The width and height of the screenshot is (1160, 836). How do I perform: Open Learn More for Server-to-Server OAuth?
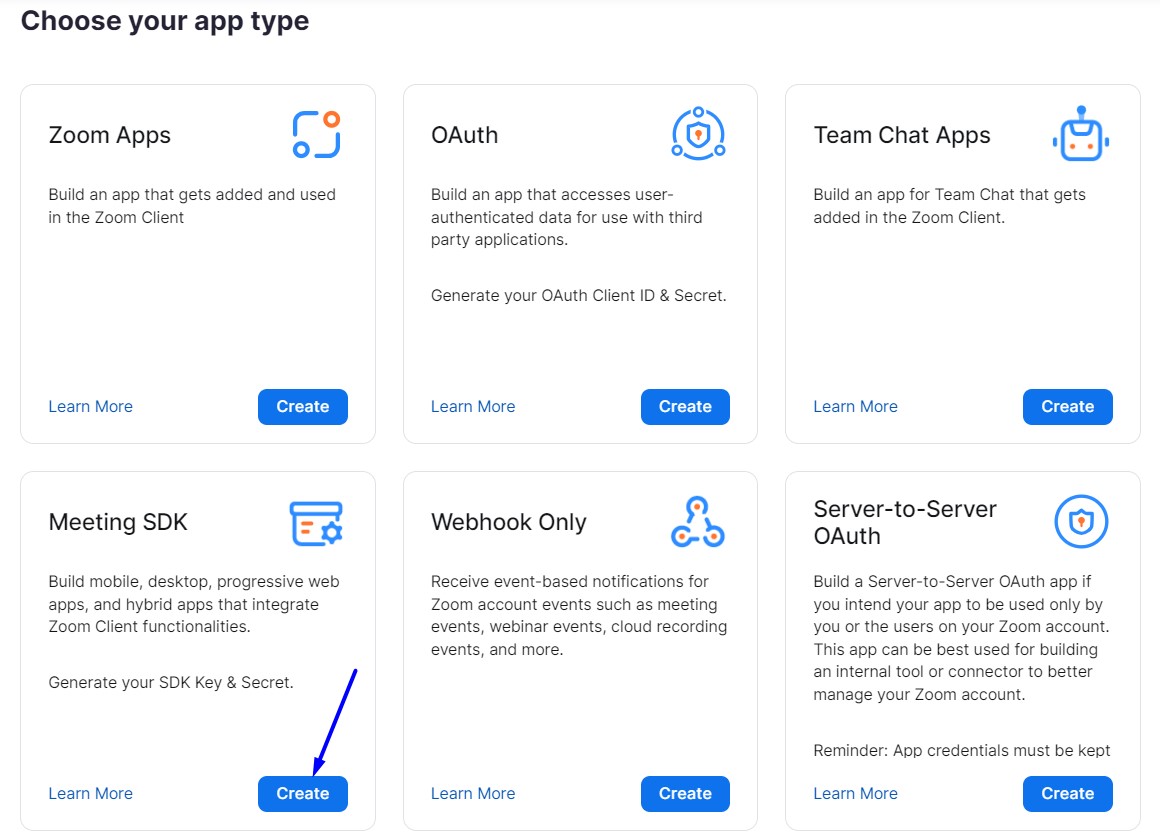[x=855, y=793]
